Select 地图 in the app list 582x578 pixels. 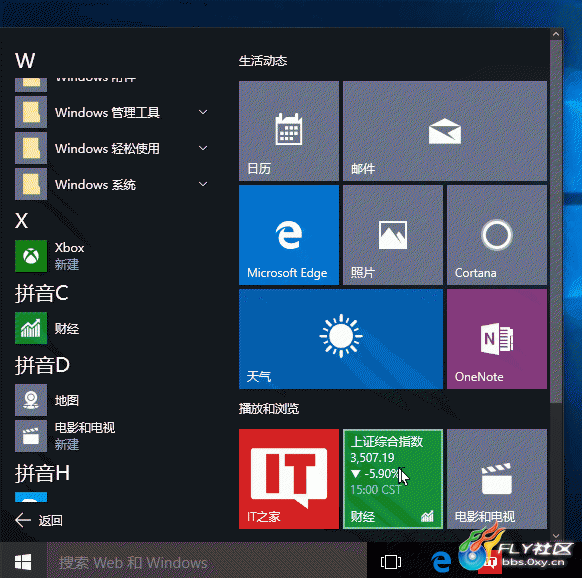click(x=111, y=400)
